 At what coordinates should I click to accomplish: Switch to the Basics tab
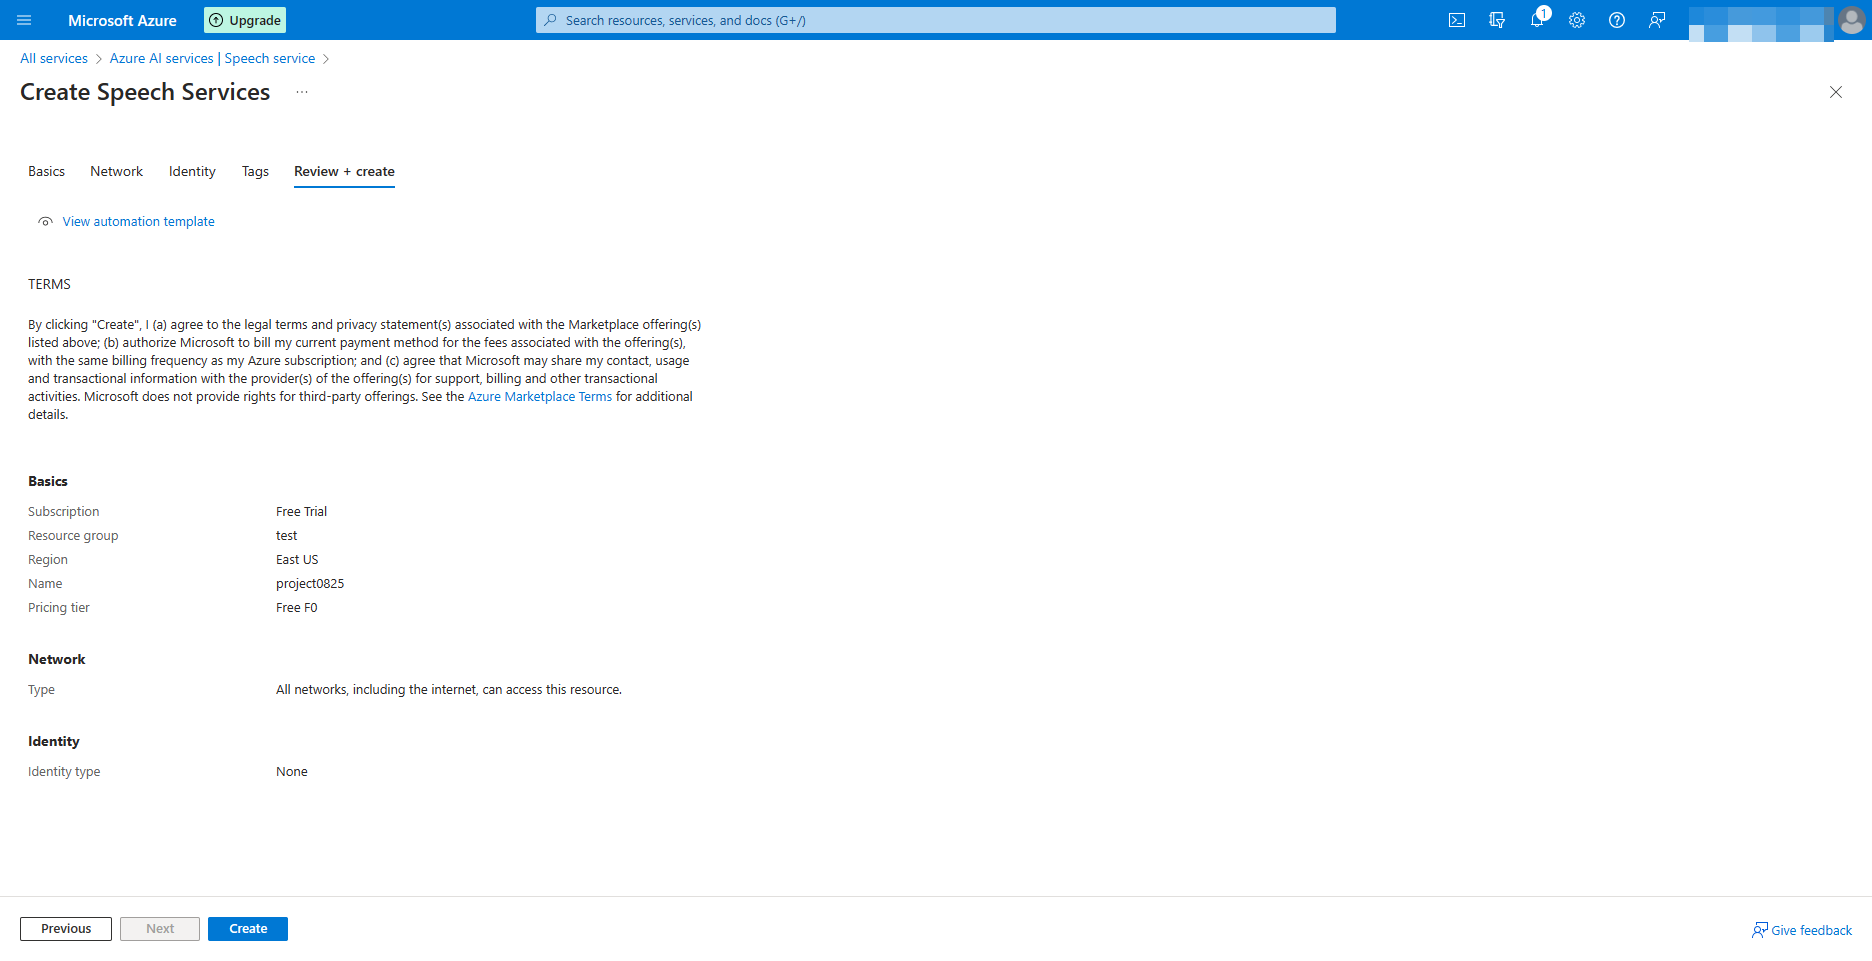point(46,172)
